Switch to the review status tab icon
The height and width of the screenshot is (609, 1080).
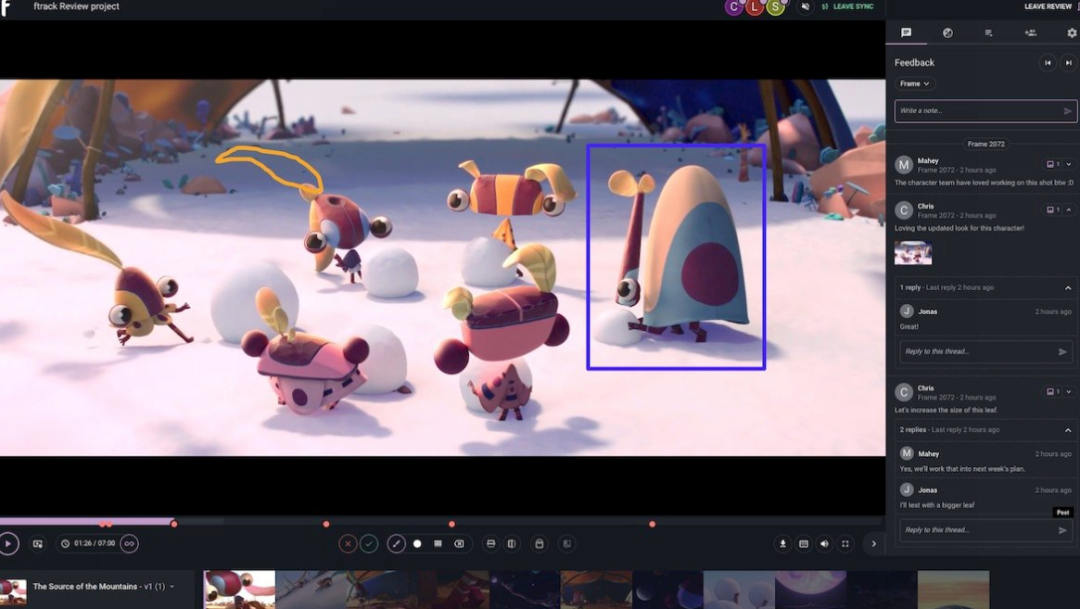(x=948, y=32)
